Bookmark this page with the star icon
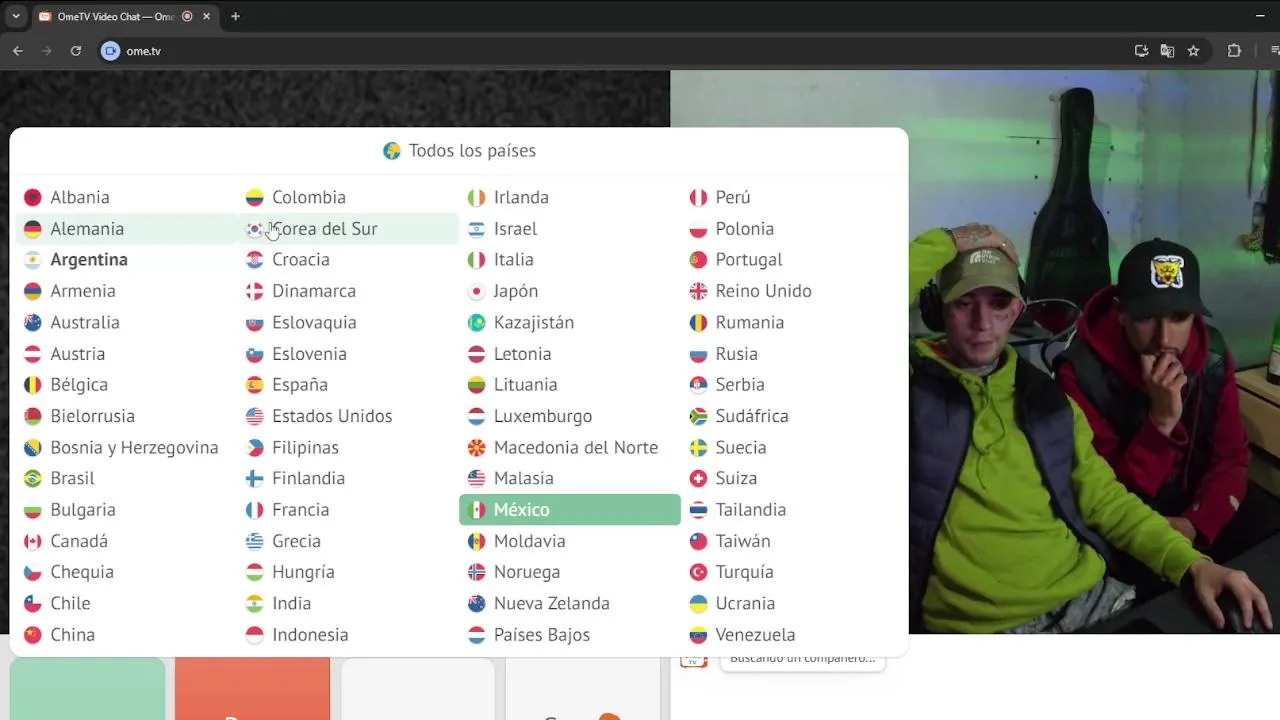This screenshot has width=1280, height=720. [x=1193, y=51]
